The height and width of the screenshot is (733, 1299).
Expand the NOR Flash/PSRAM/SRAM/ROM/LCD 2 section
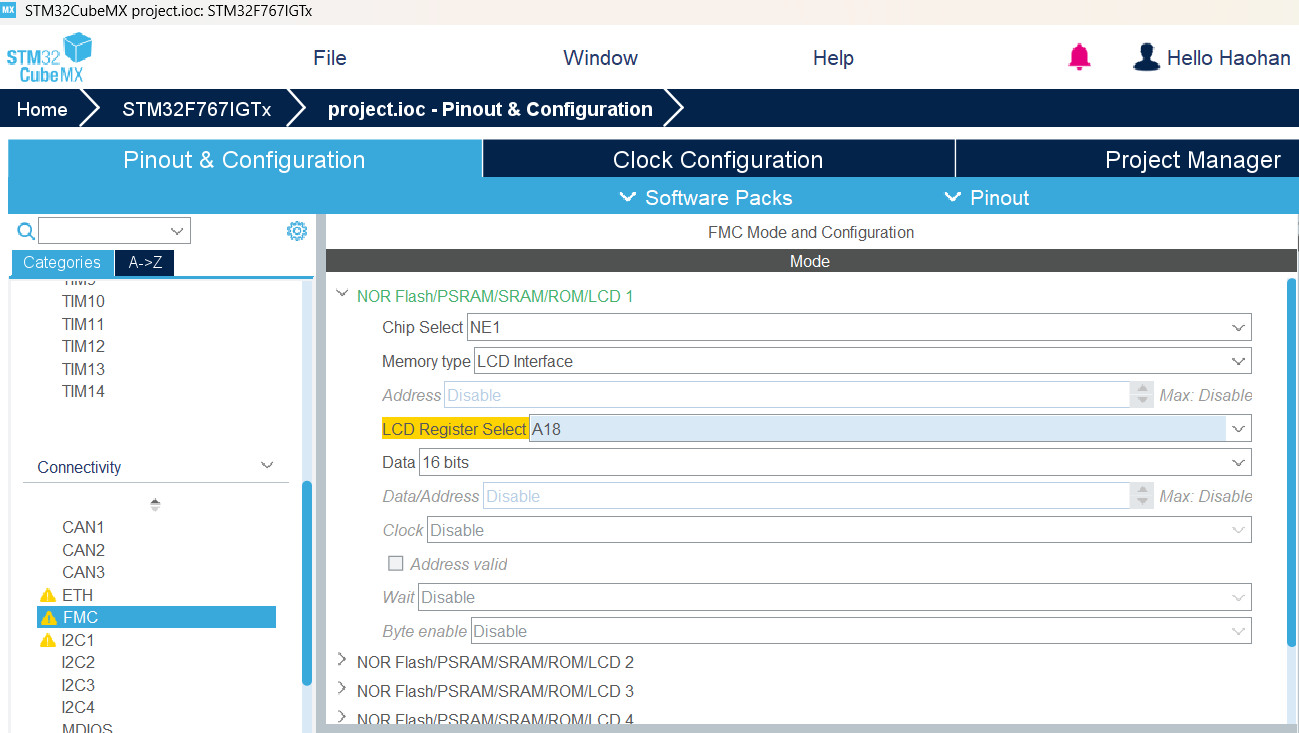click(342, 661)
